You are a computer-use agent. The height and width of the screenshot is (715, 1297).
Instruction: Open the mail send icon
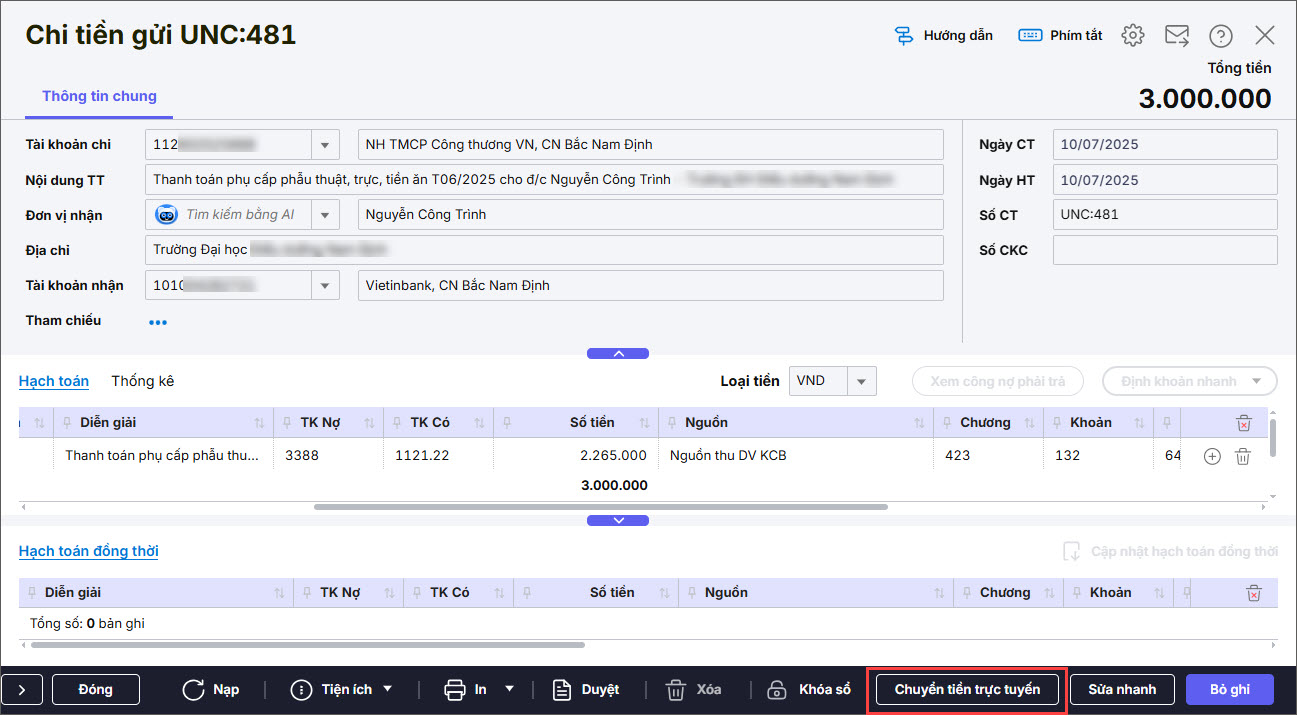click(x=1177, y=35)
